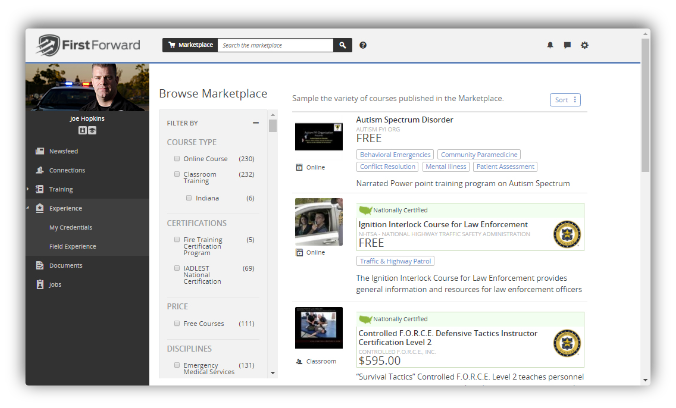Click the Mental Illness tag

pyautogui.click(x=446, y=166)
